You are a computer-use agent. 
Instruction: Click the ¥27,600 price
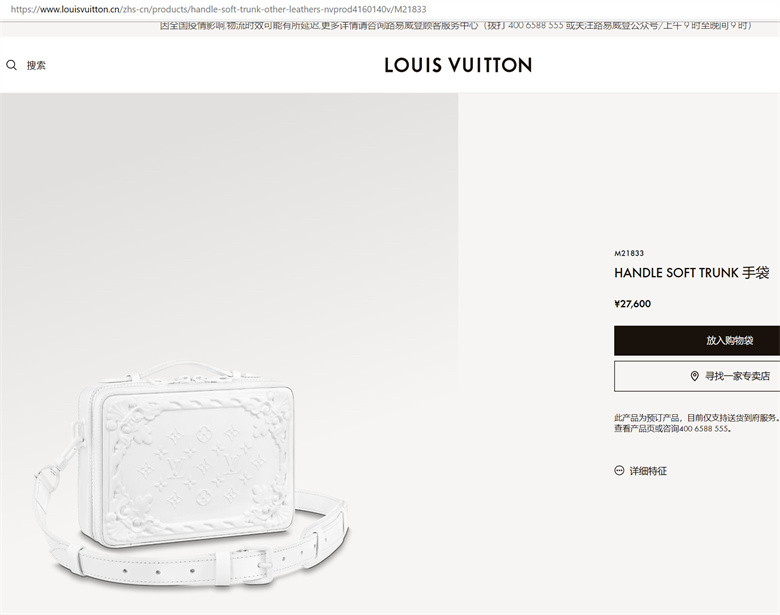[633, 304]
